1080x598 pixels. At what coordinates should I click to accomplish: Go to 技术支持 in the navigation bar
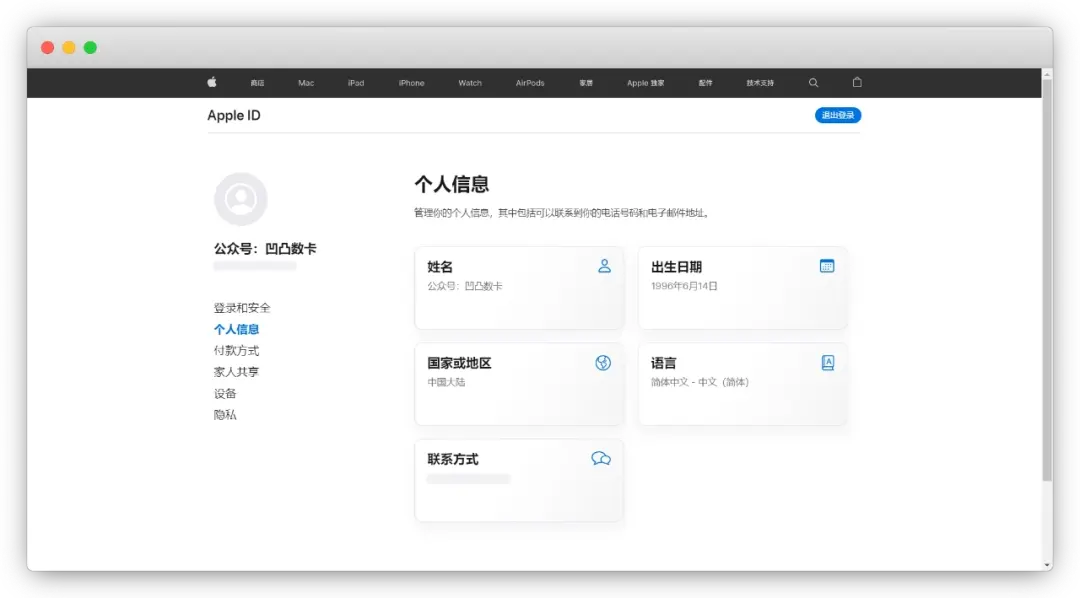[x=760, y=83]
